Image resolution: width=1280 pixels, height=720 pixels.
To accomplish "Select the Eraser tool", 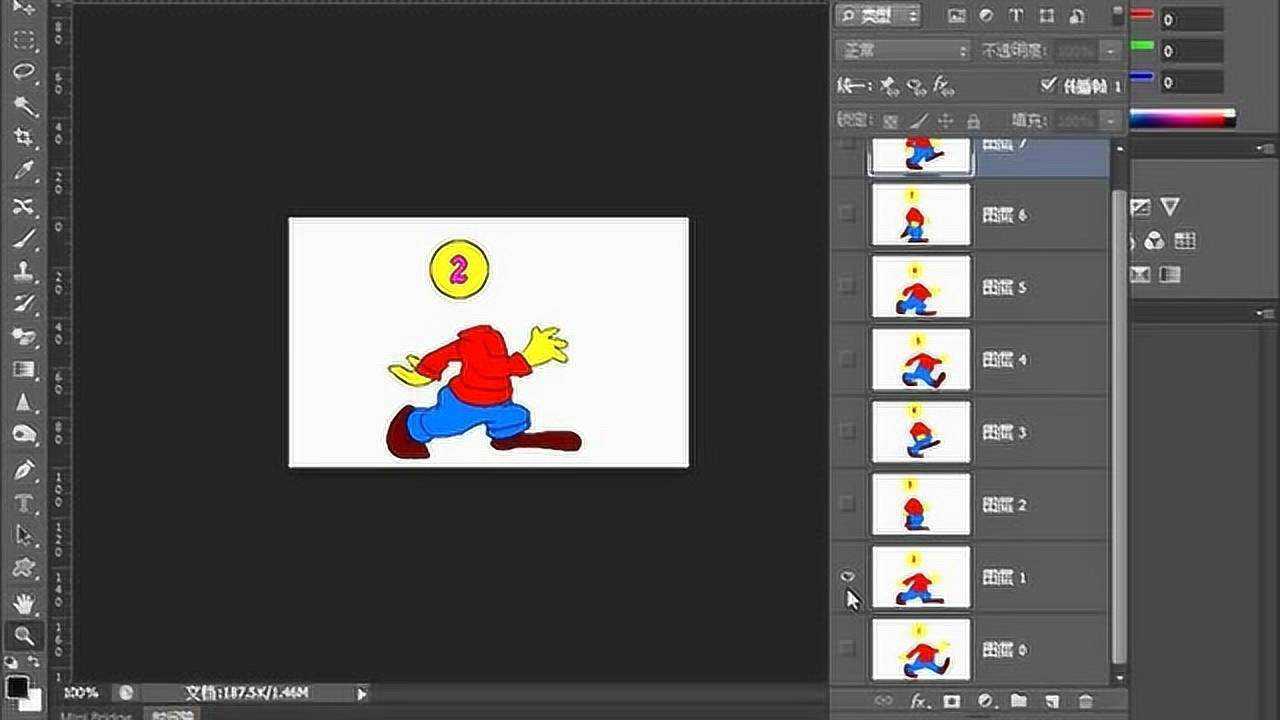I will click(24, 337).
